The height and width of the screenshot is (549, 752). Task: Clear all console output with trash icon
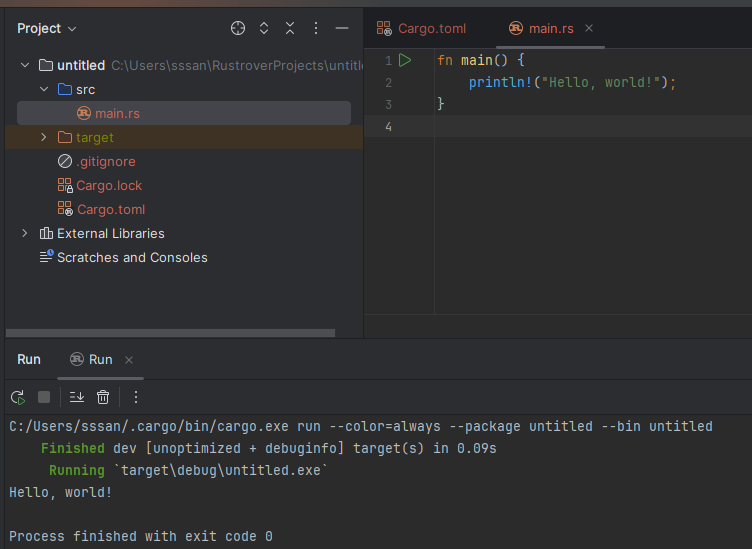tap(103, 397)
